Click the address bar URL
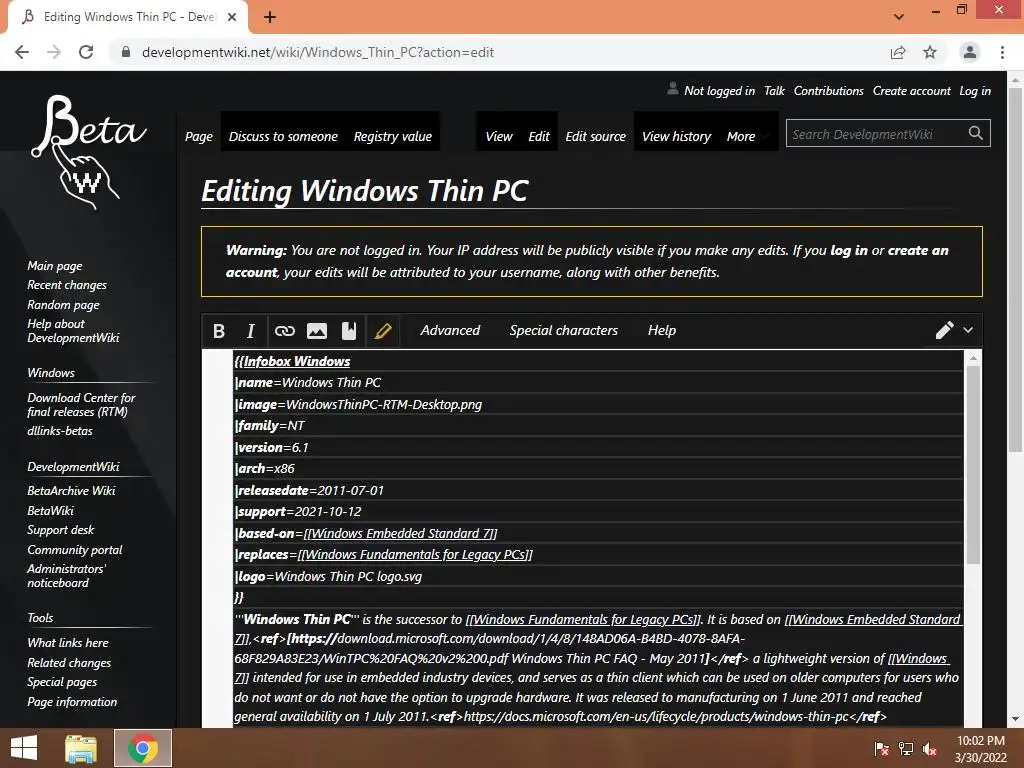Screen dimensions: 1024x768 coord(317,52)
